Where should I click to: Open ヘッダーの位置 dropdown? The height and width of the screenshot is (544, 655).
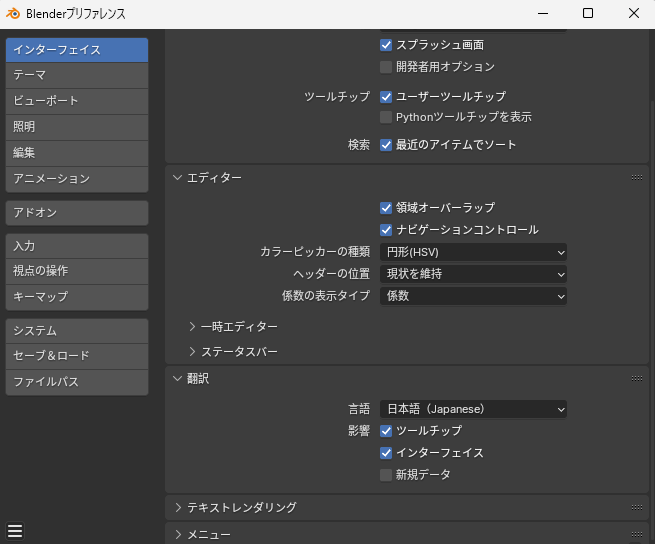coord(473,274)
